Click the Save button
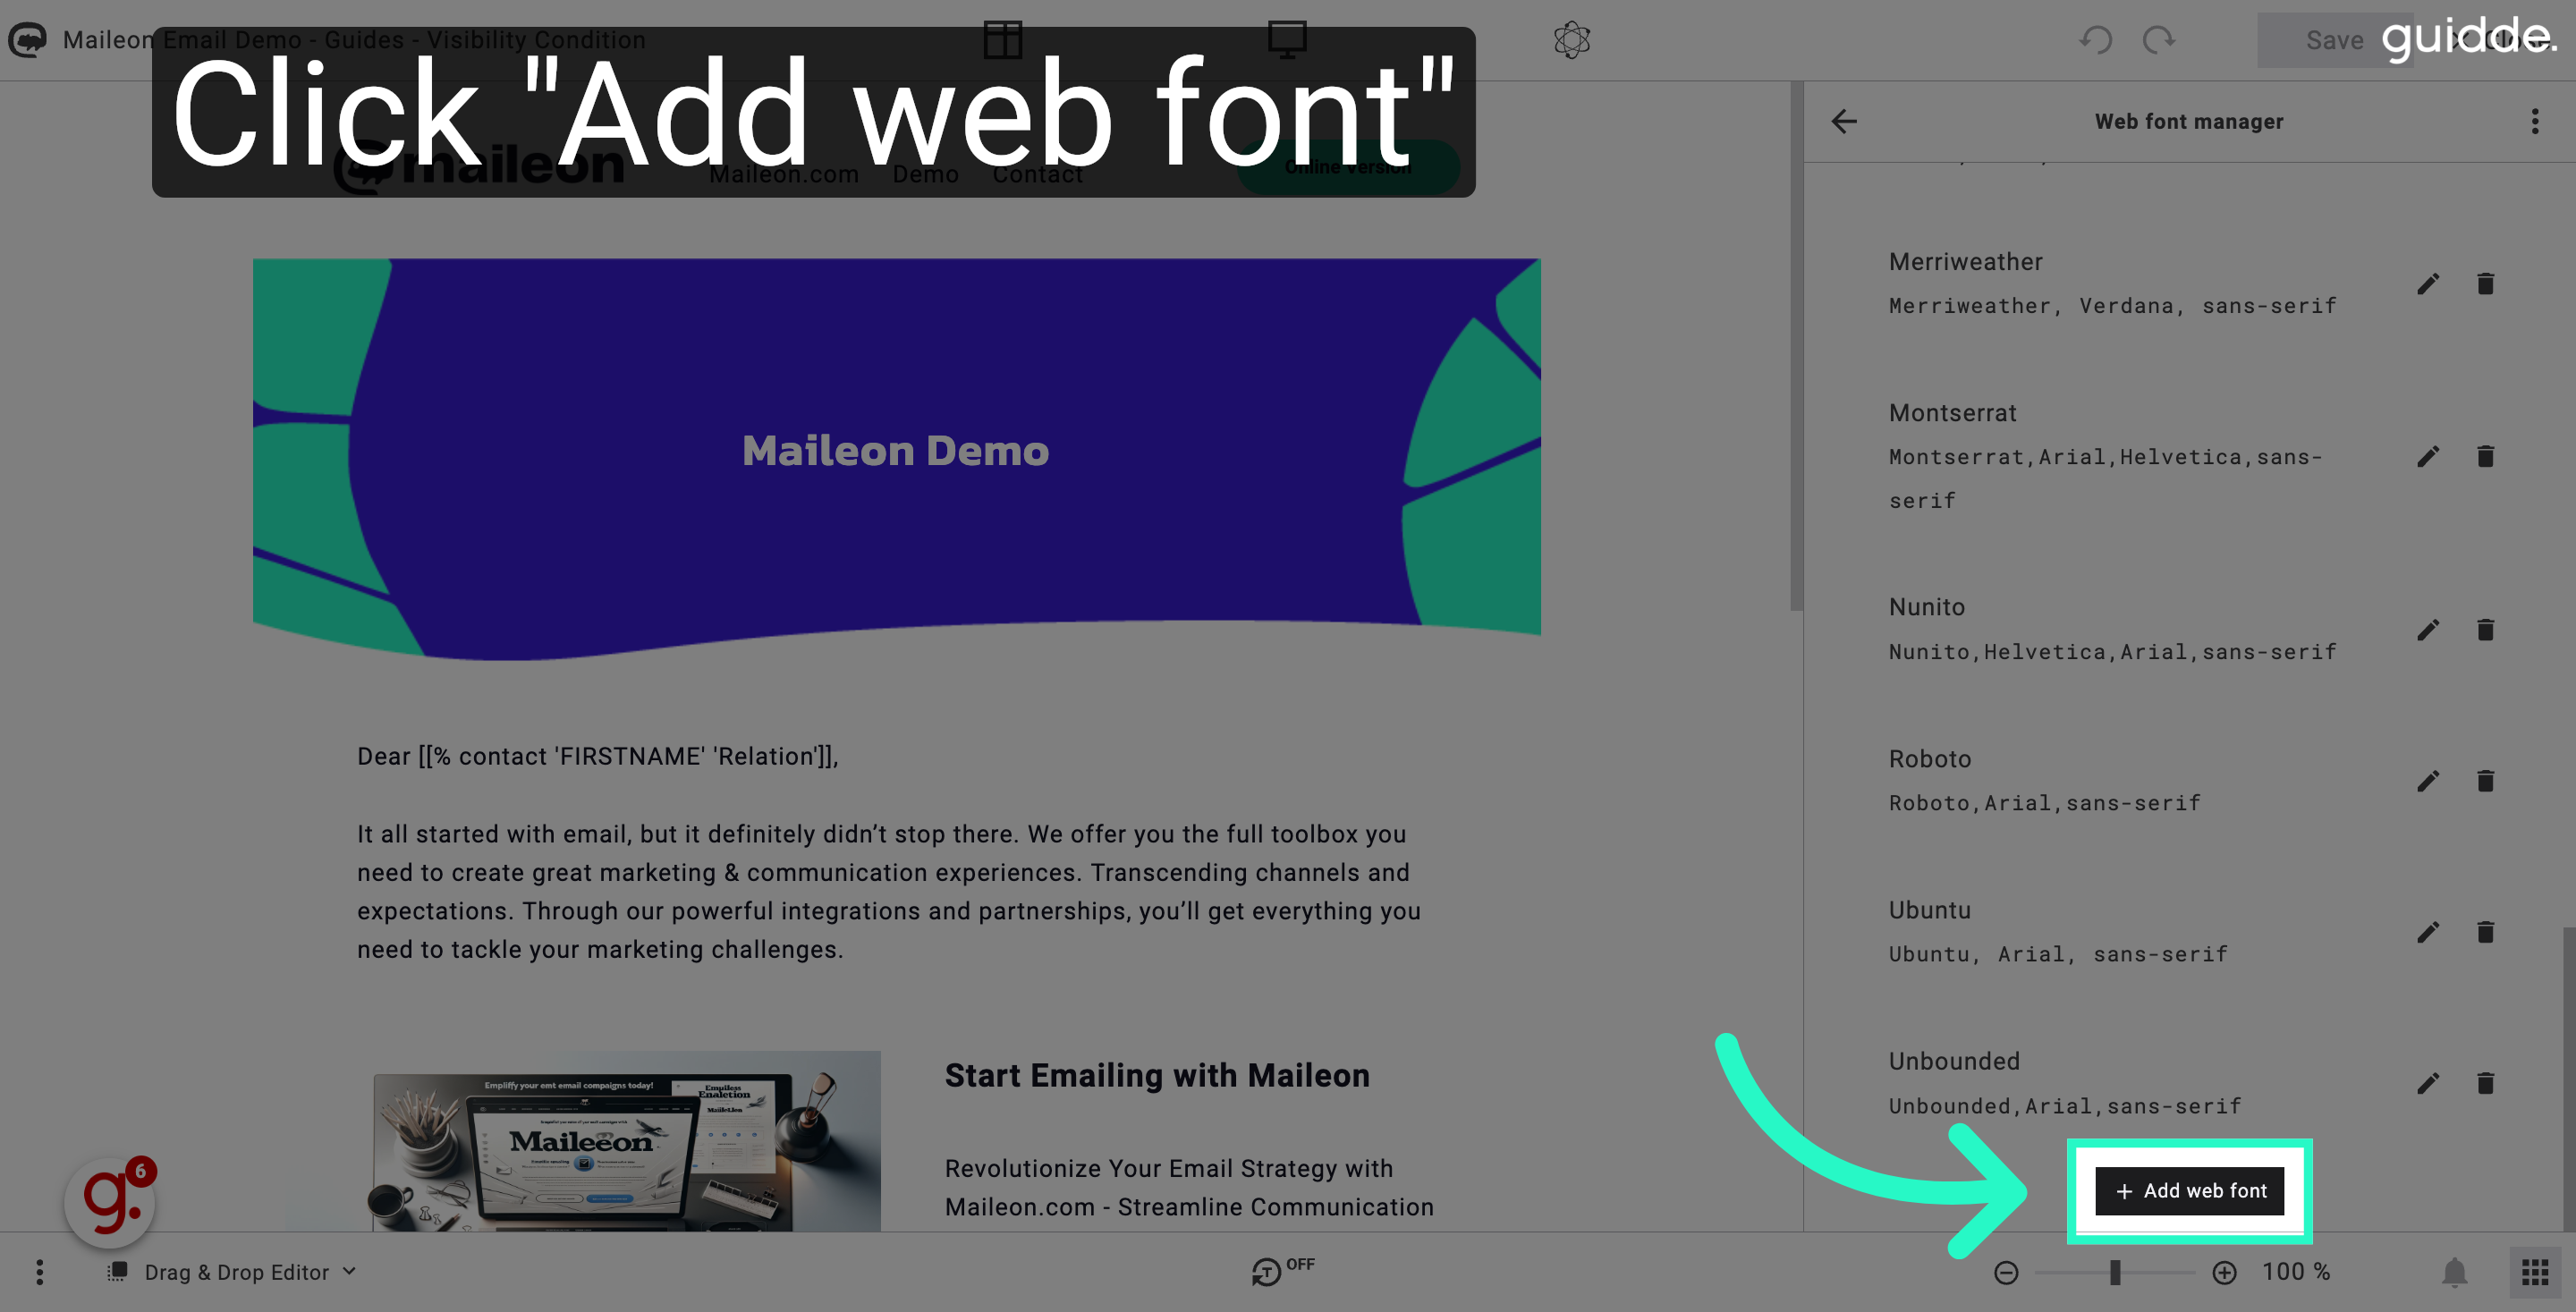Viewport: 2576px width, 1312px height. click(2334, 40)
